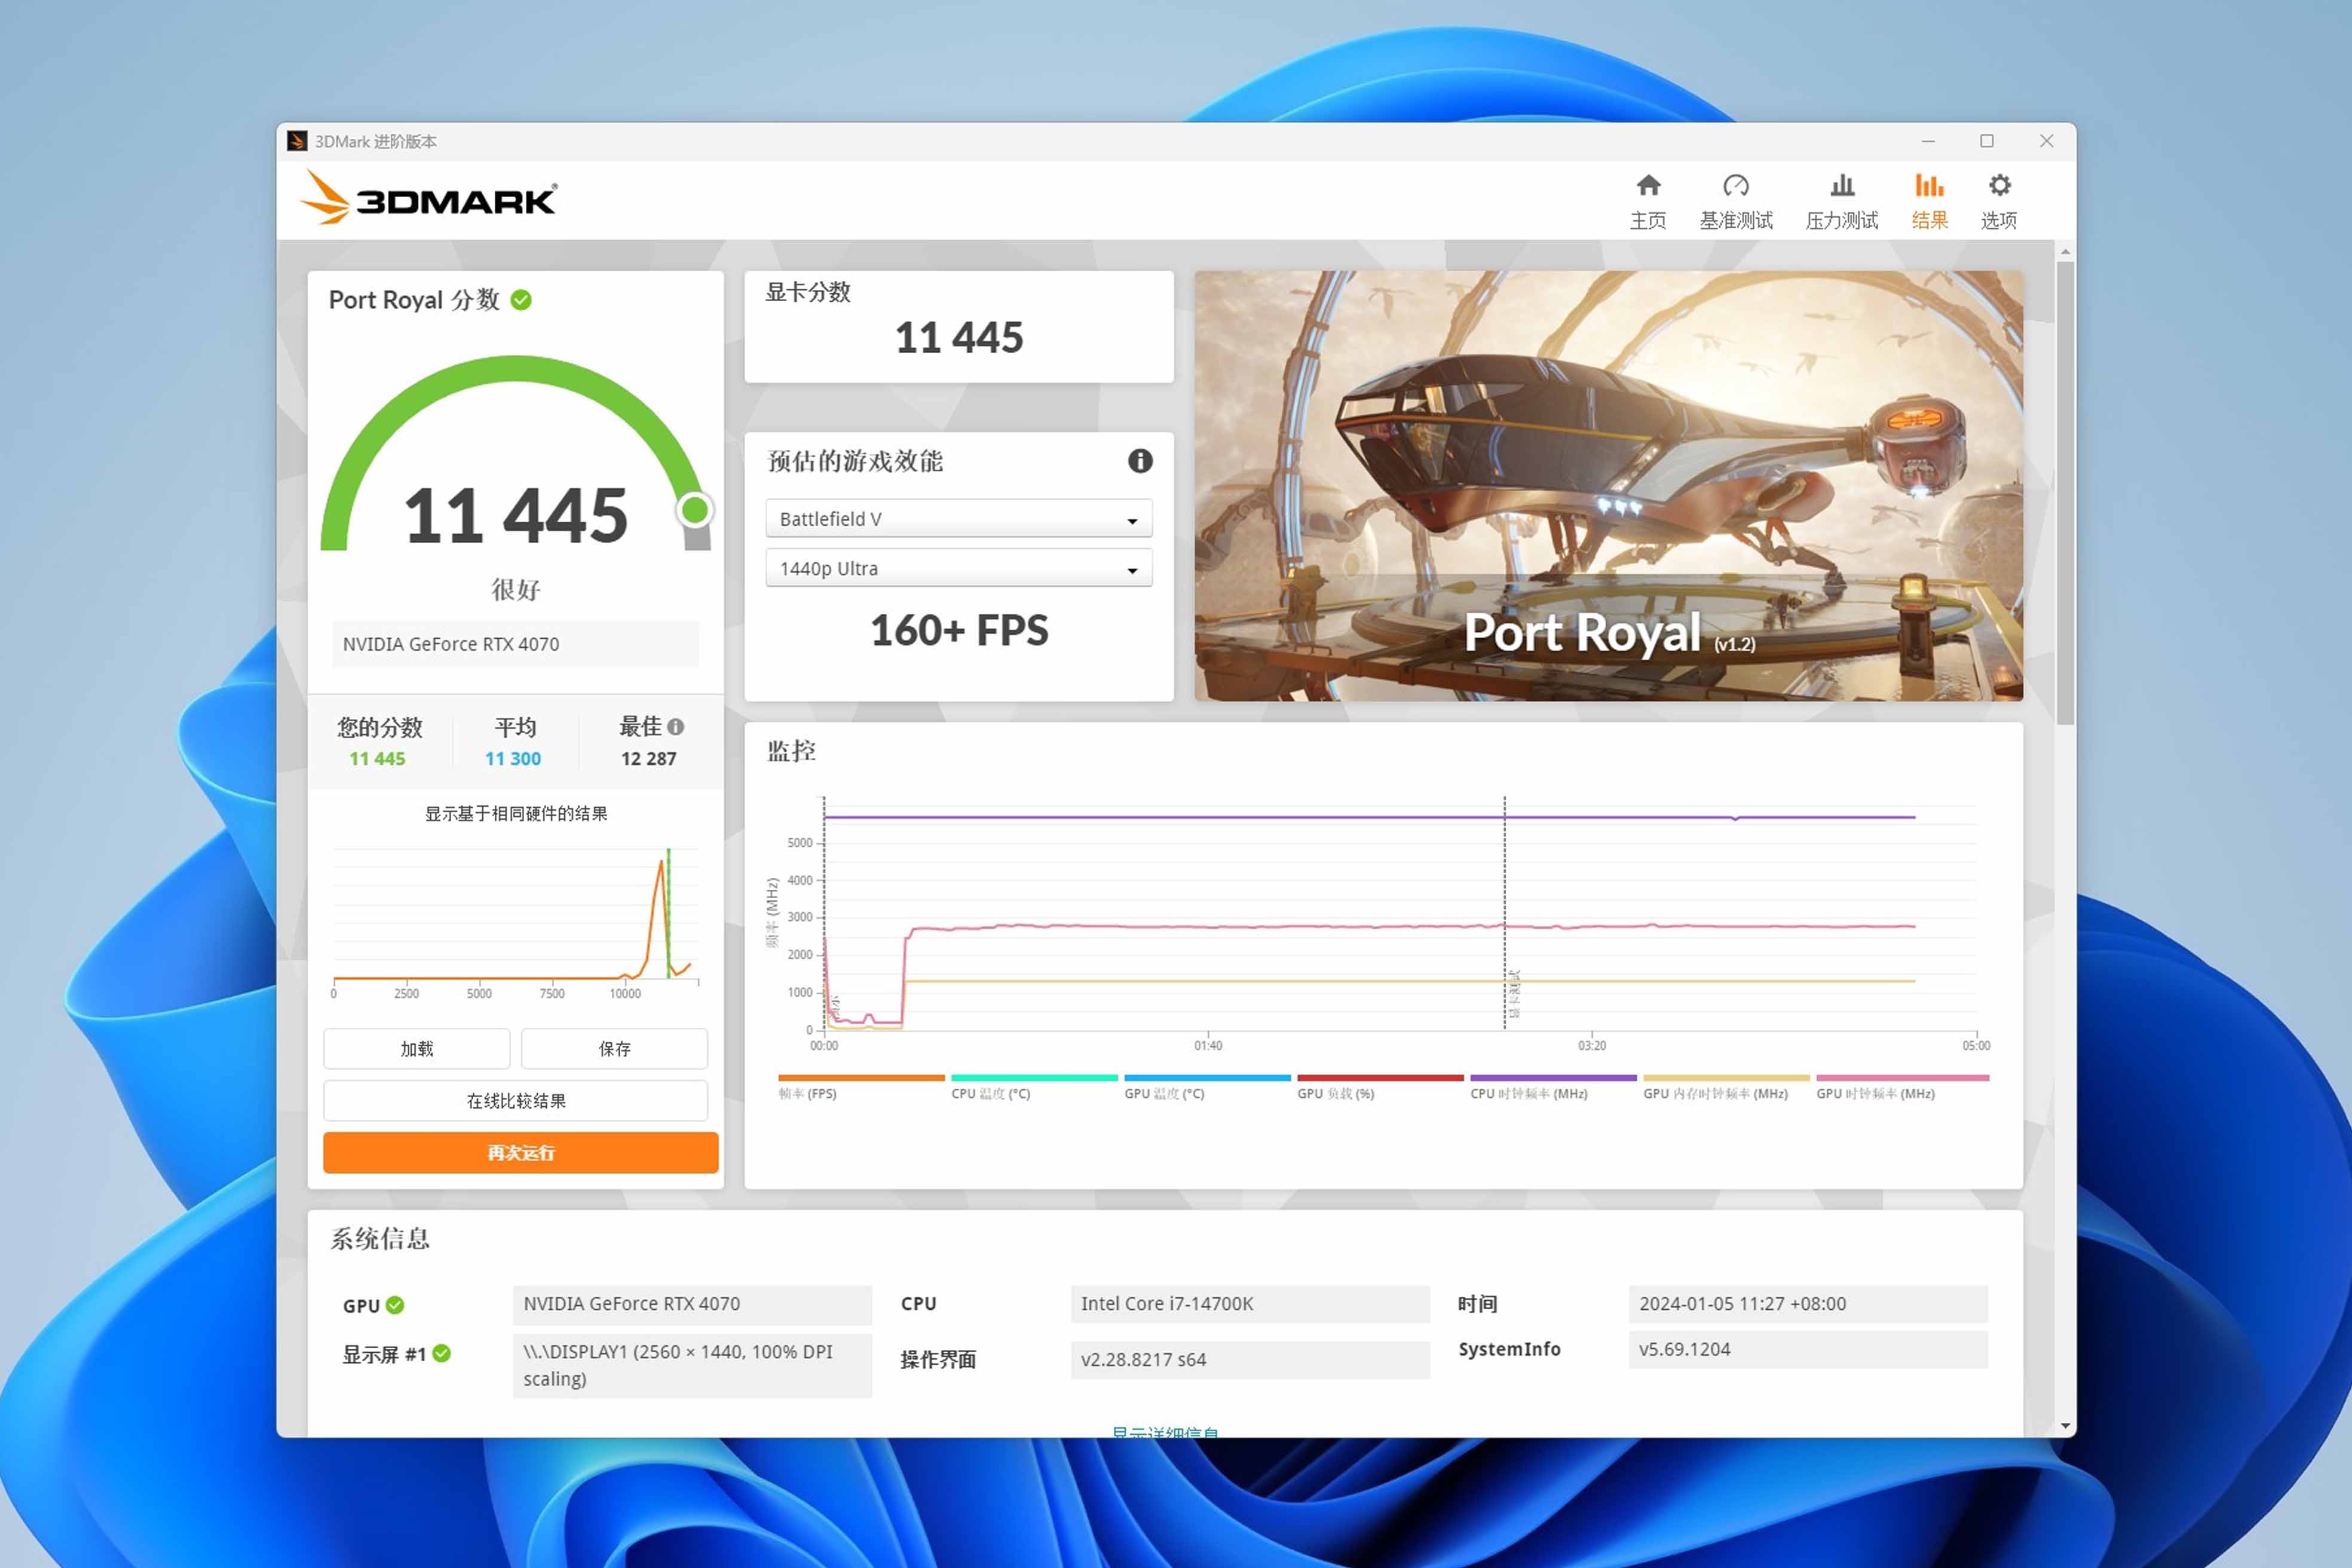This screenshot has width=2352, height=1568.
Task: Click the 平均 11 300 score
Action: [x=513, y=759]
